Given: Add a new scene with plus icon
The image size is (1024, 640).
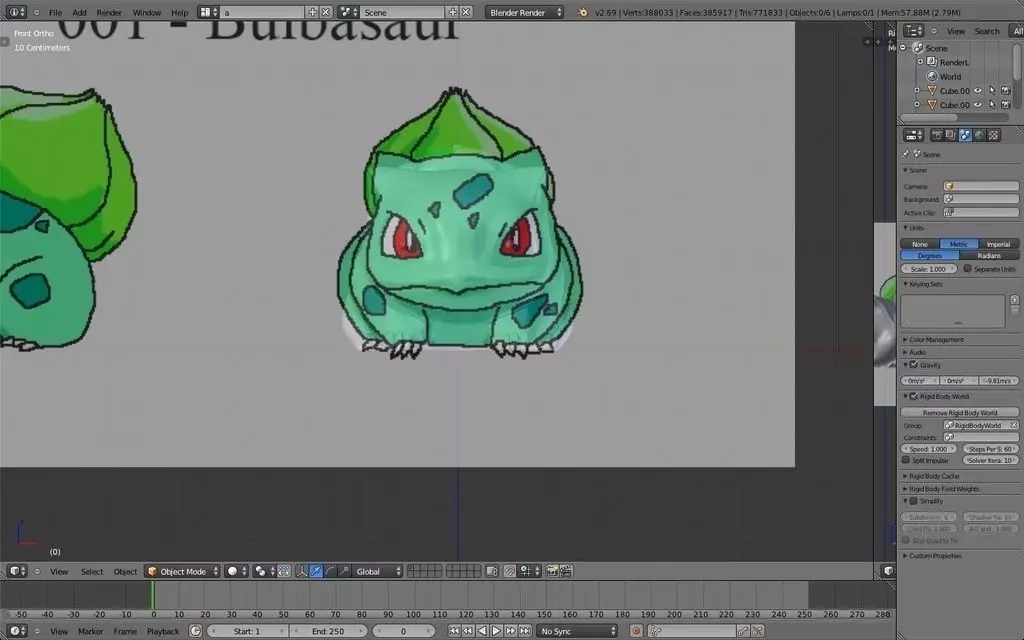Looking at the screenshot, I should [x=453, y=12].
